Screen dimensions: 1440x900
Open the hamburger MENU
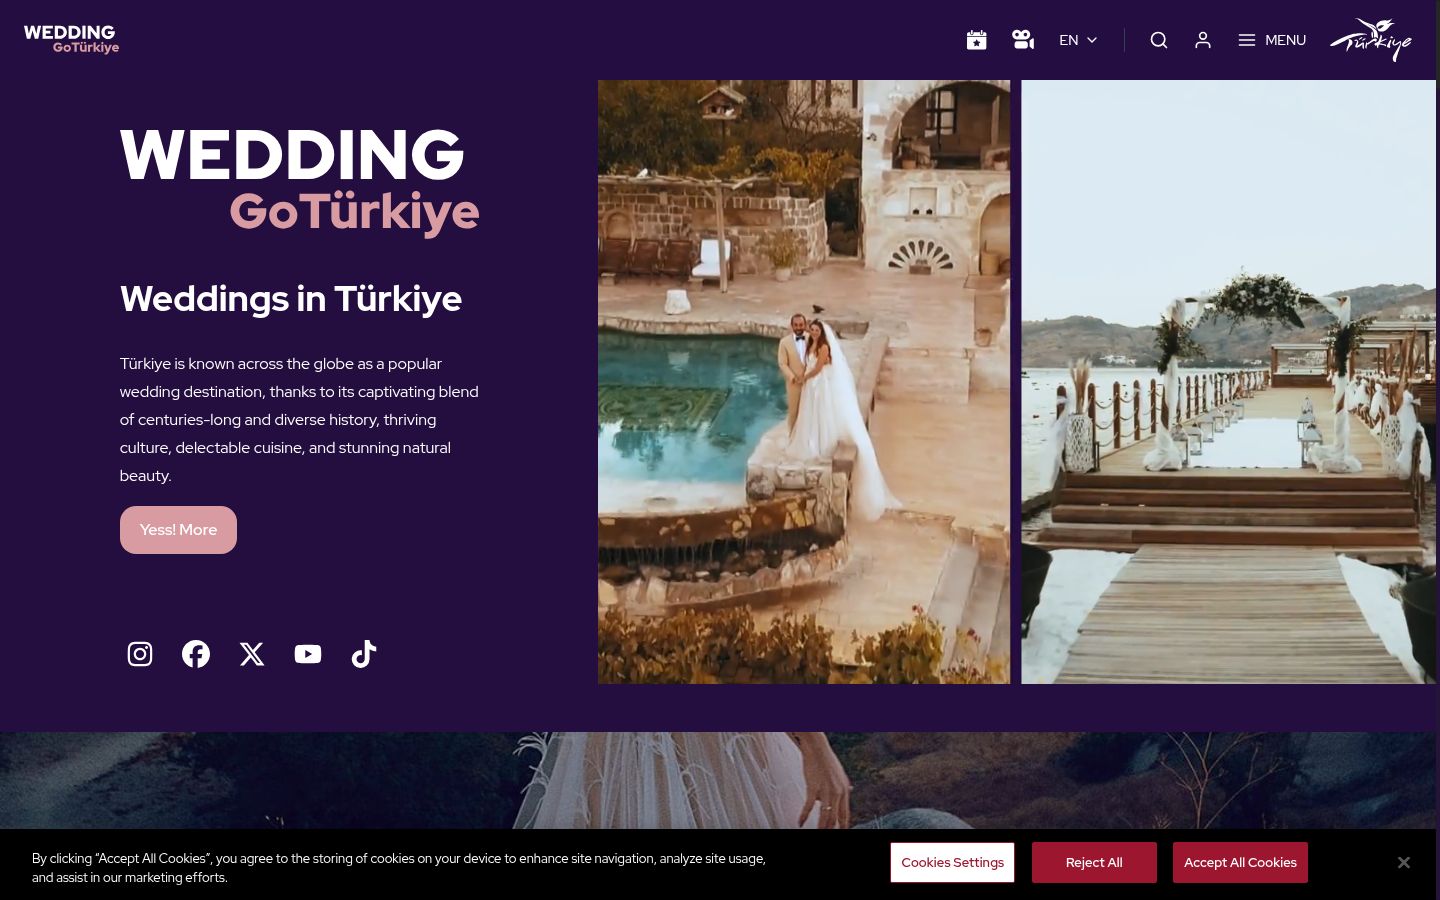pos(1272,40)
